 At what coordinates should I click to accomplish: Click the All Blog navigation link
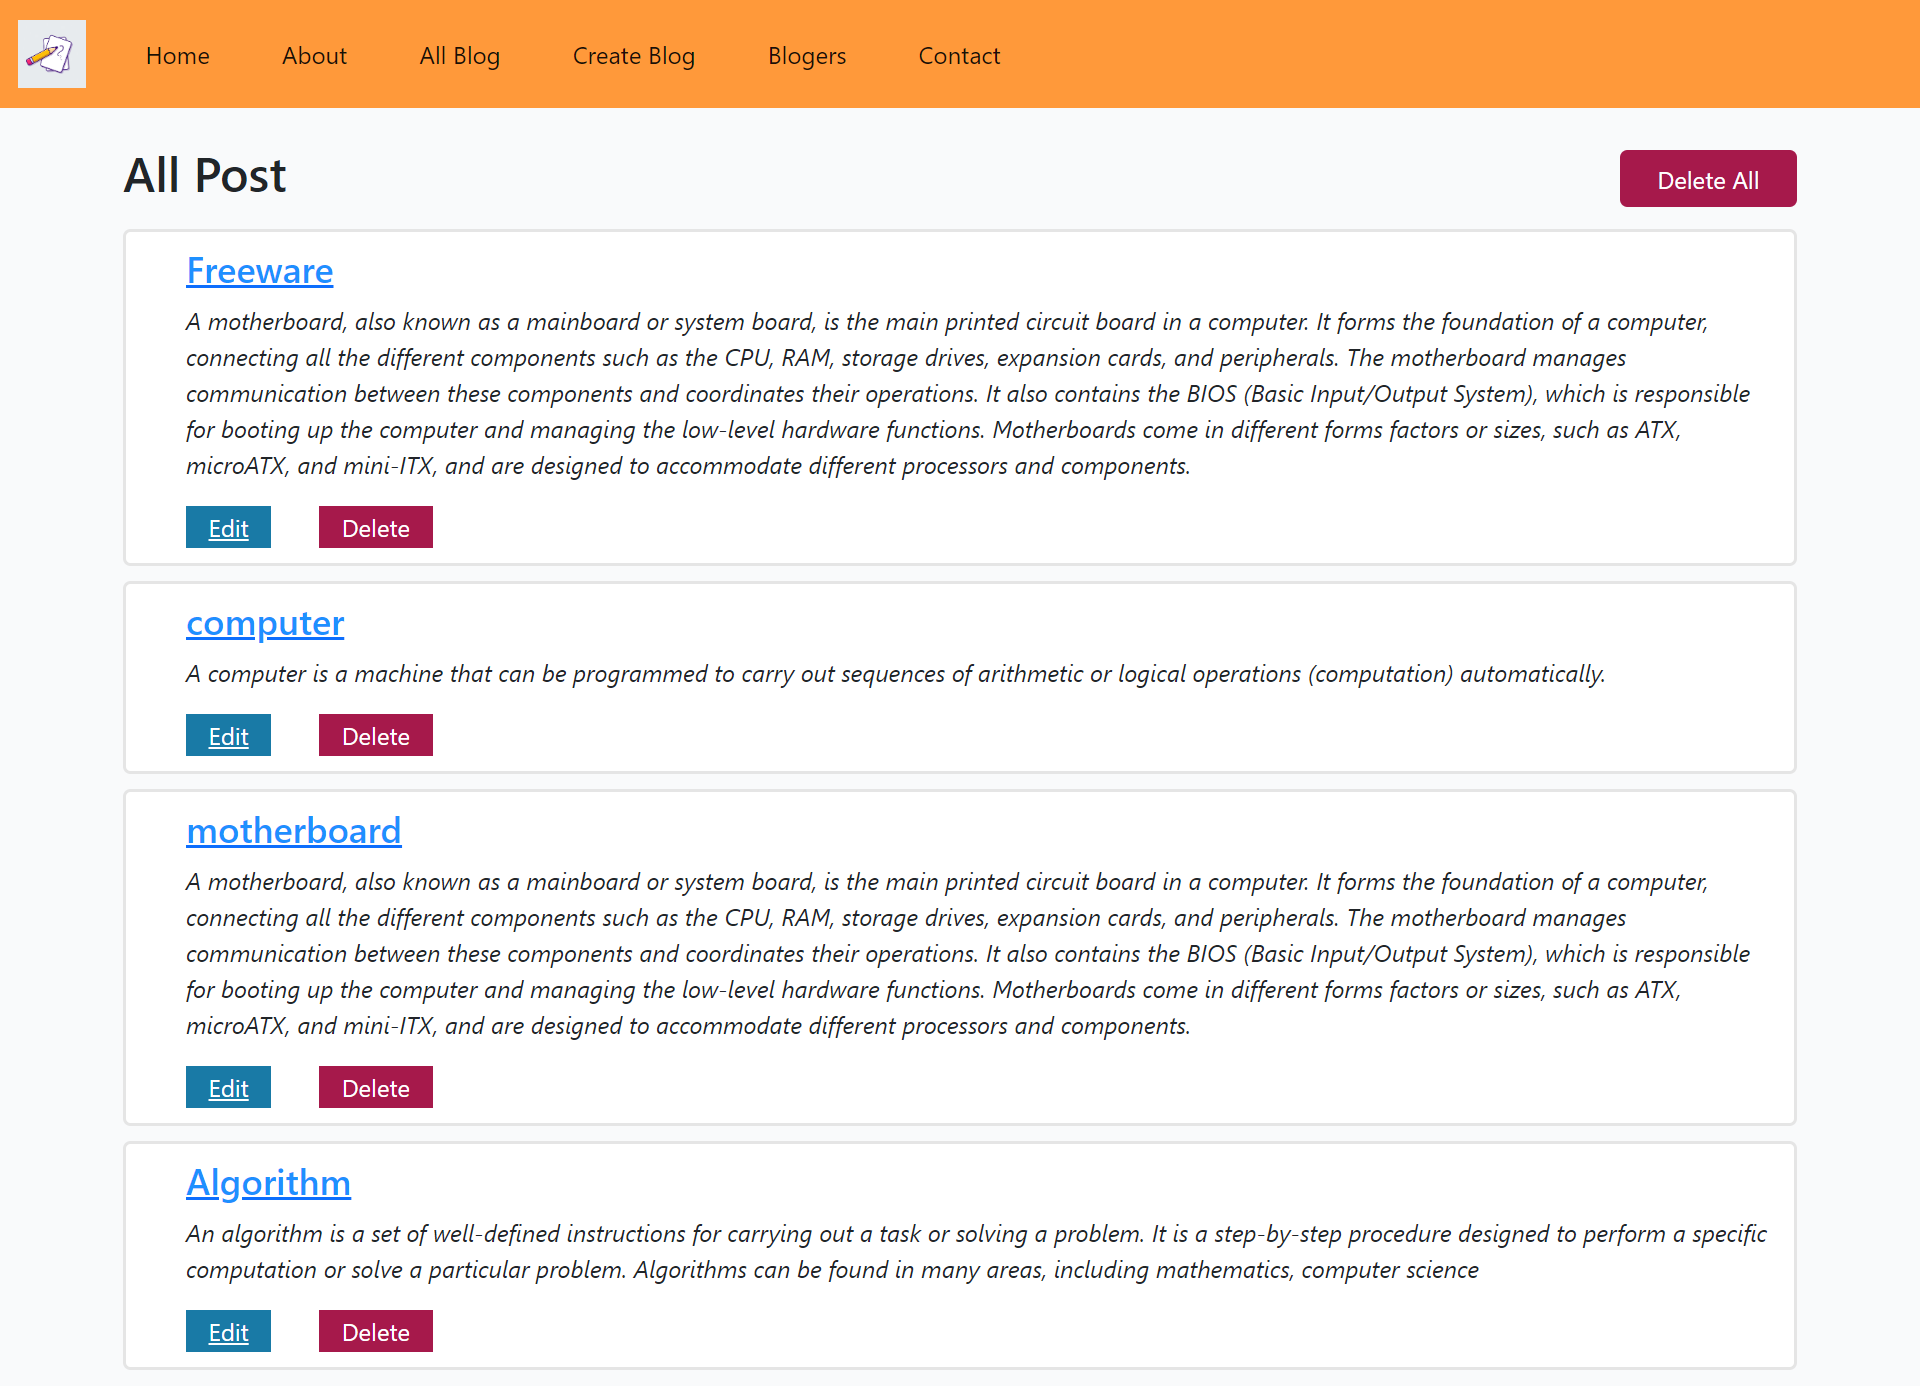459,55
